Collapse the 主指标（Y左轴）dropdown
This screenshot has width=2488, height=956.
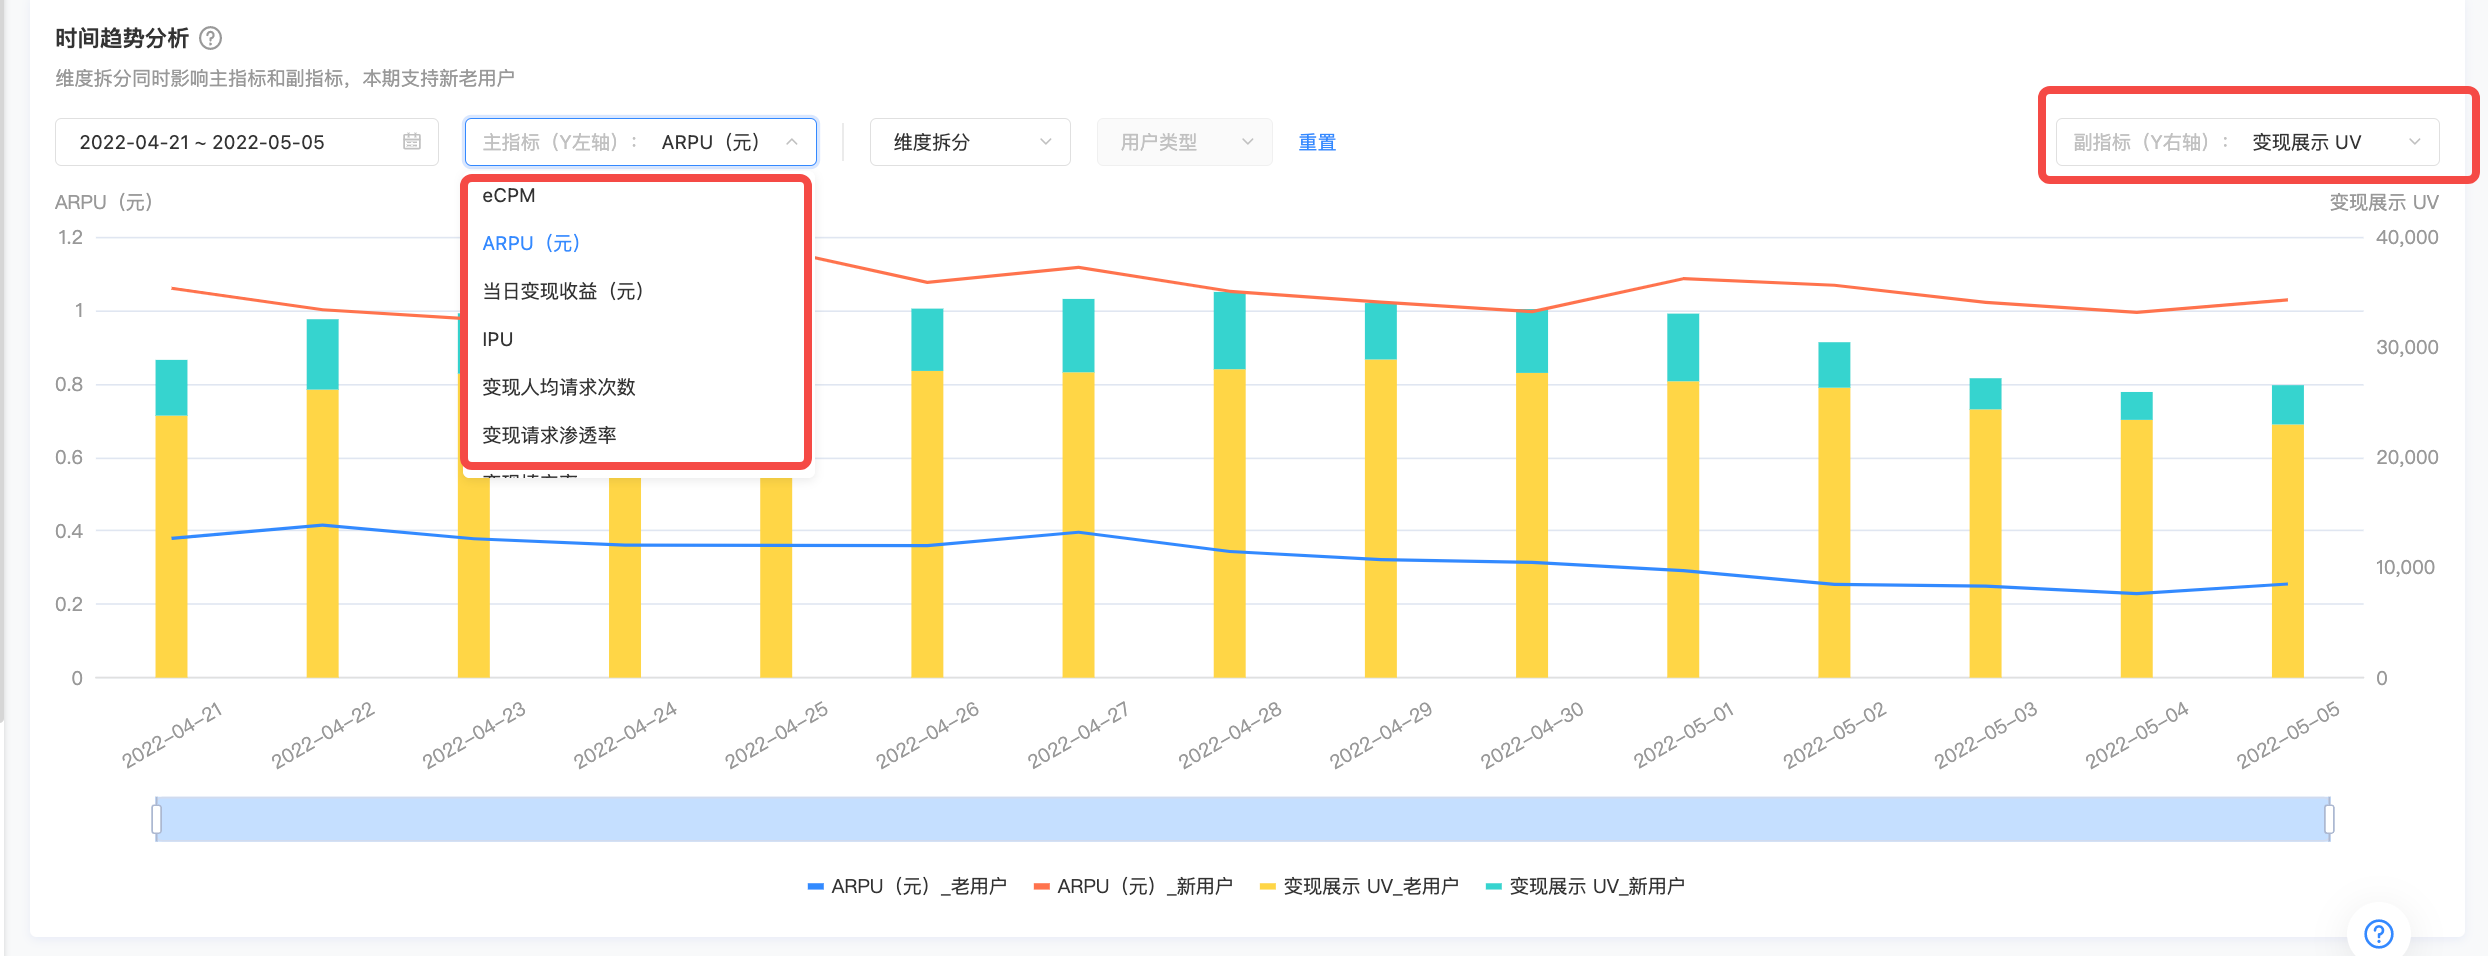(641, 142)
